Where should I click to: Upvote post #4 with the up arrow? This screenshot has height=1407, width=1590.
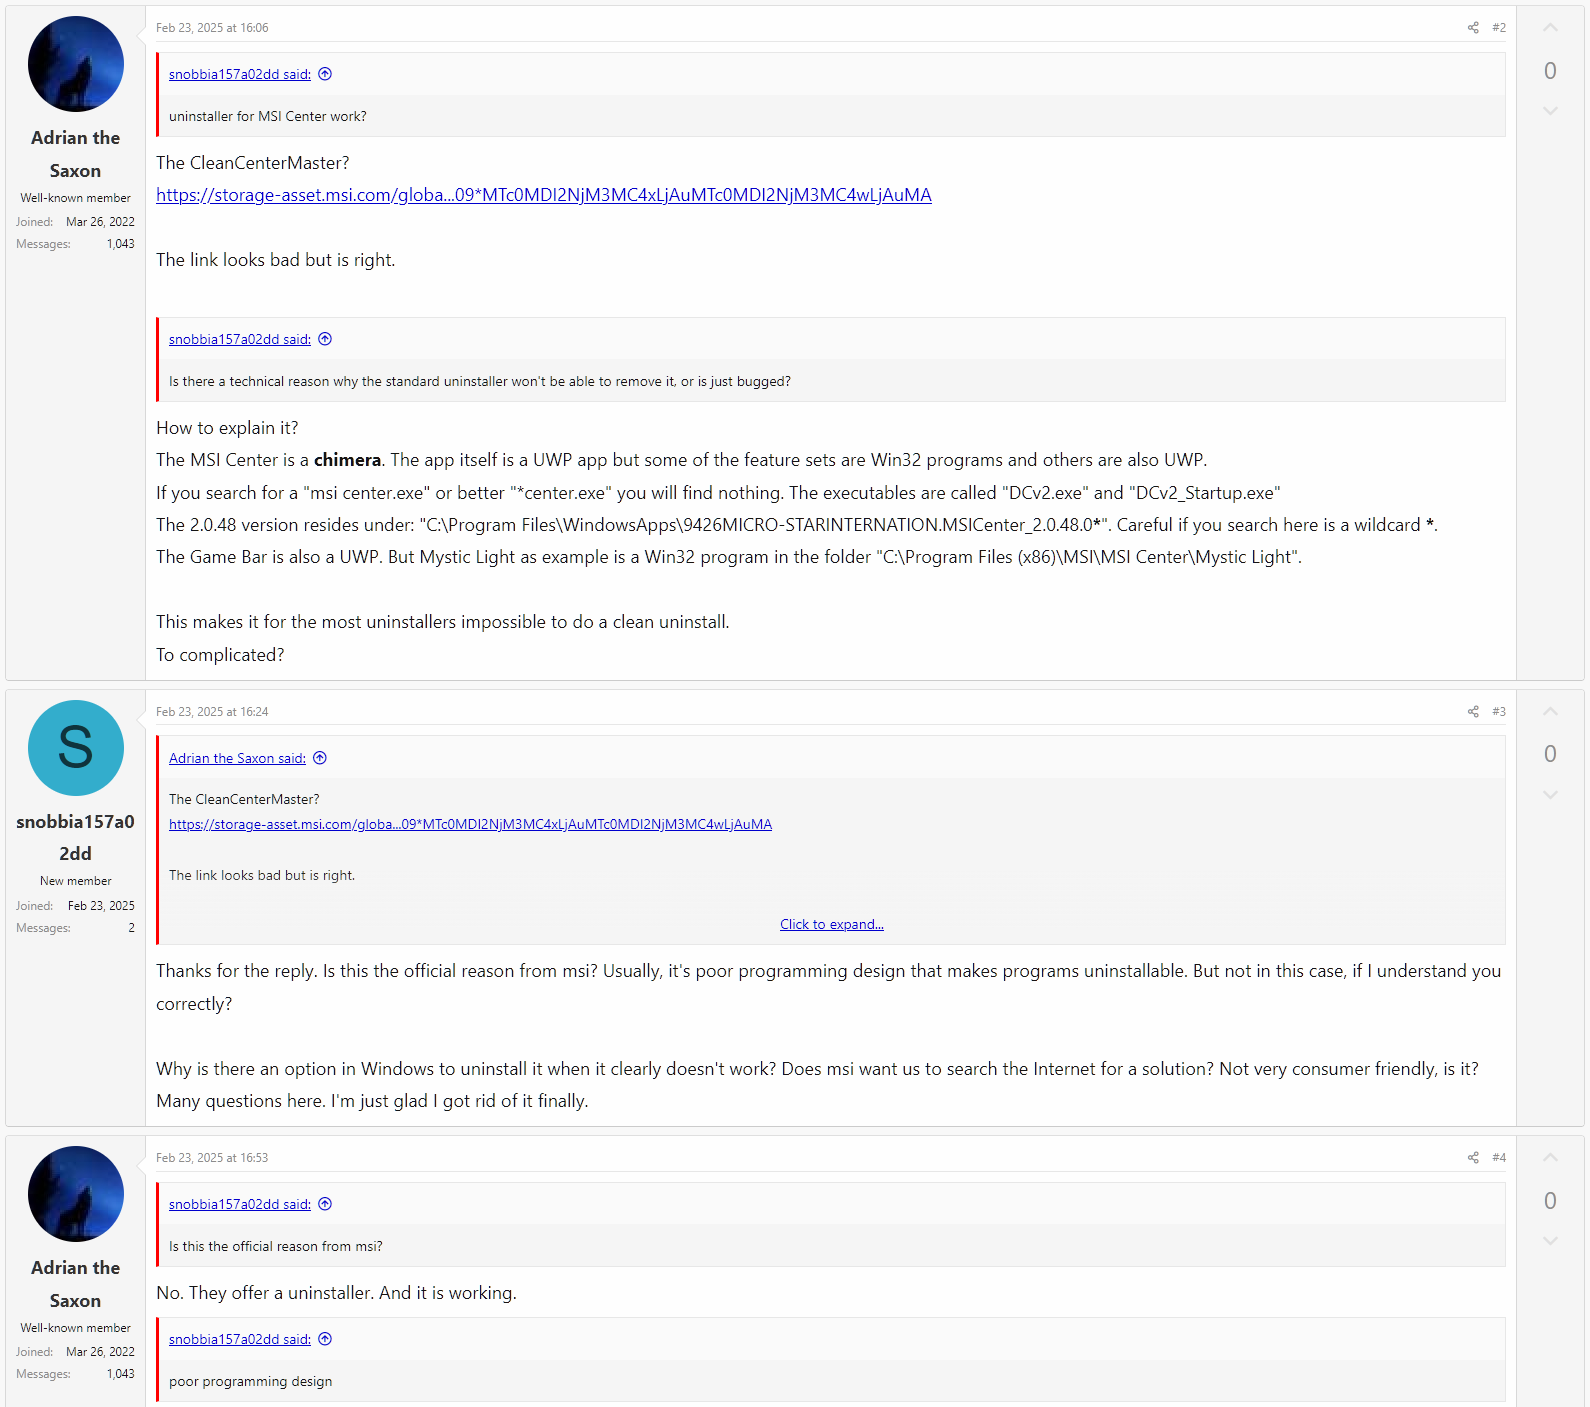click(x=1550, y=1158)
